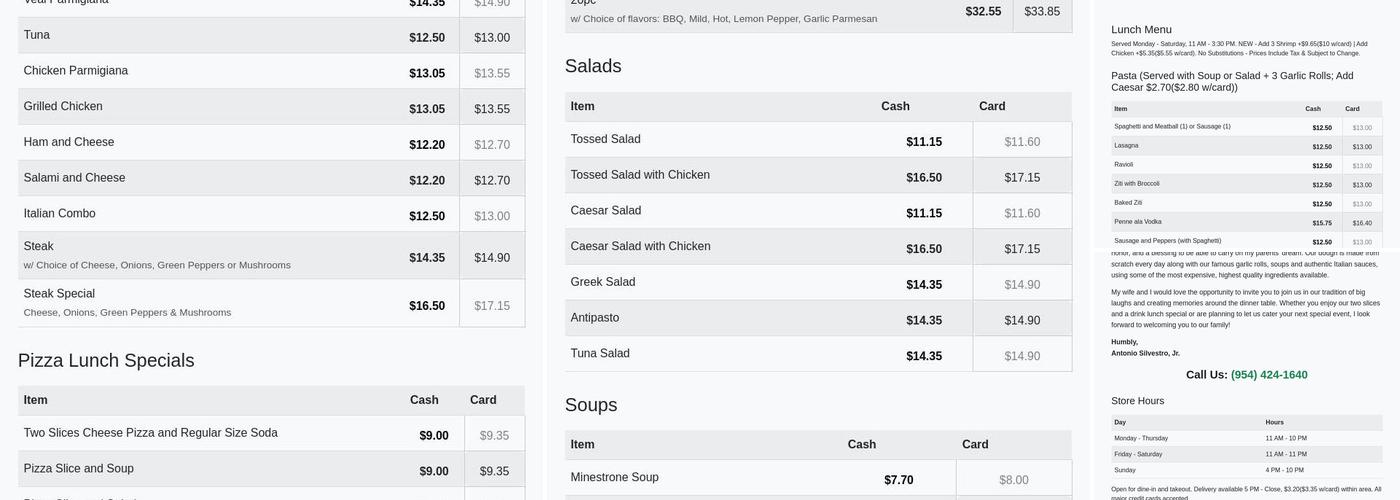Image resolution: width=1400 pixels, height=500 pixels.
Task: Select the Tossed Salad with Chicken item
Action: point(640,175)
